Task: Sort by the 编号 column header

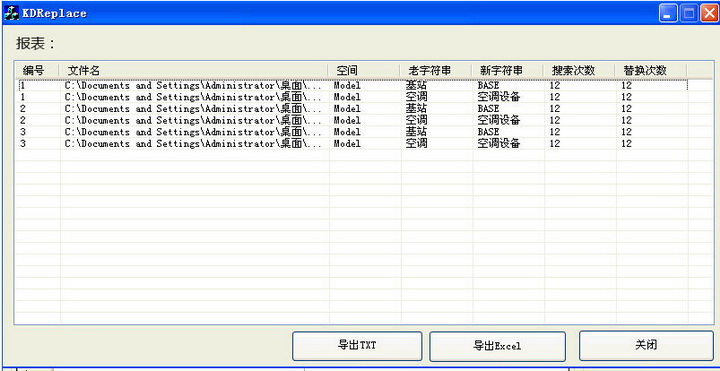Action: [x=37, y=71]
